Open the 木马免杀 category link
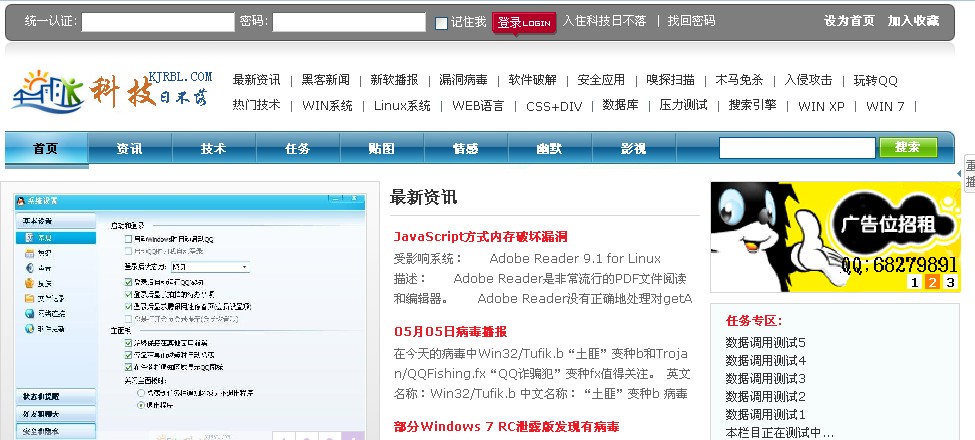Screen dimensions: 975x440 tap(739, 80)
